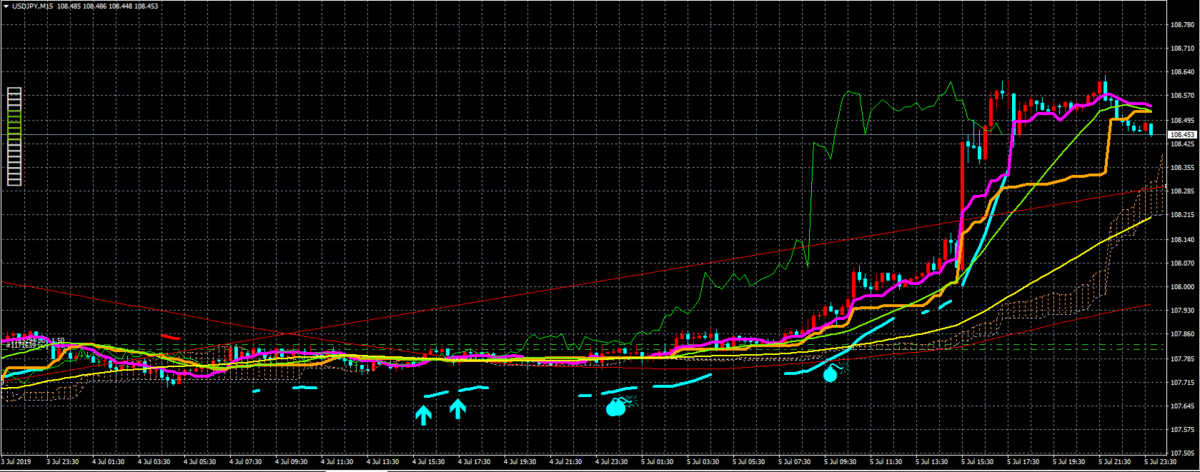Click the 5 Jul 07:30 time label
The width and height of the screenshot is (1200, 472).
[x=795, y=462]
